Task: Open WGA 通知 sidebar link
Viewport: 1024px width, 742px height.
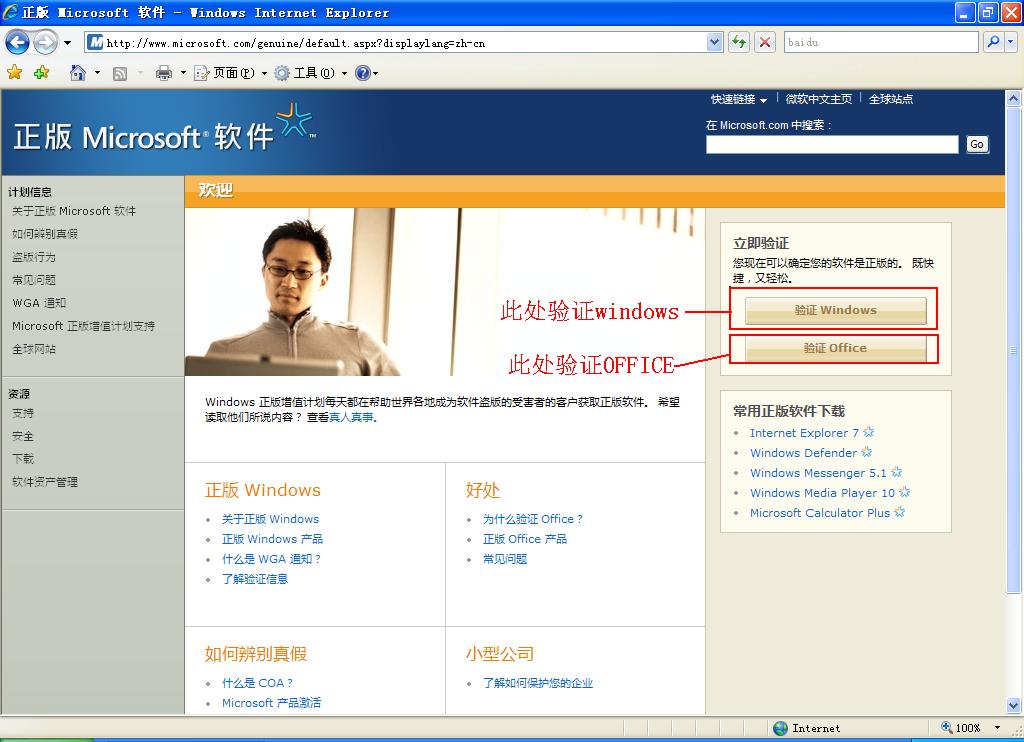Action: tap(39, 303)
